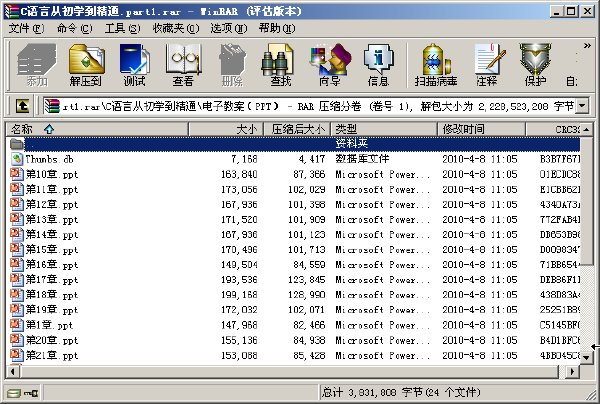Open the 帮助(H) menu
600x404 pixels.
pyautogui.click(x=277, y=28)
